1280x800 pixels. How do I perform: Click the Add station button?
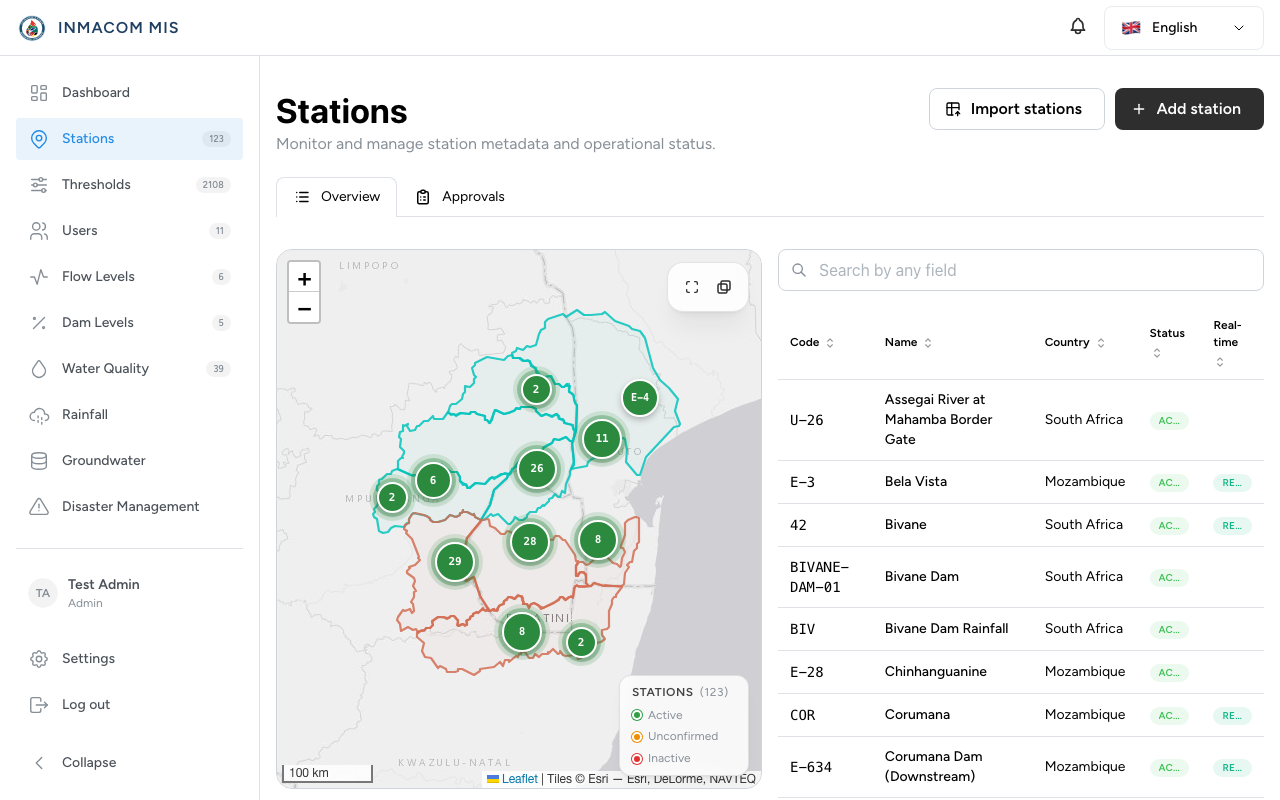click(1189, 109)
